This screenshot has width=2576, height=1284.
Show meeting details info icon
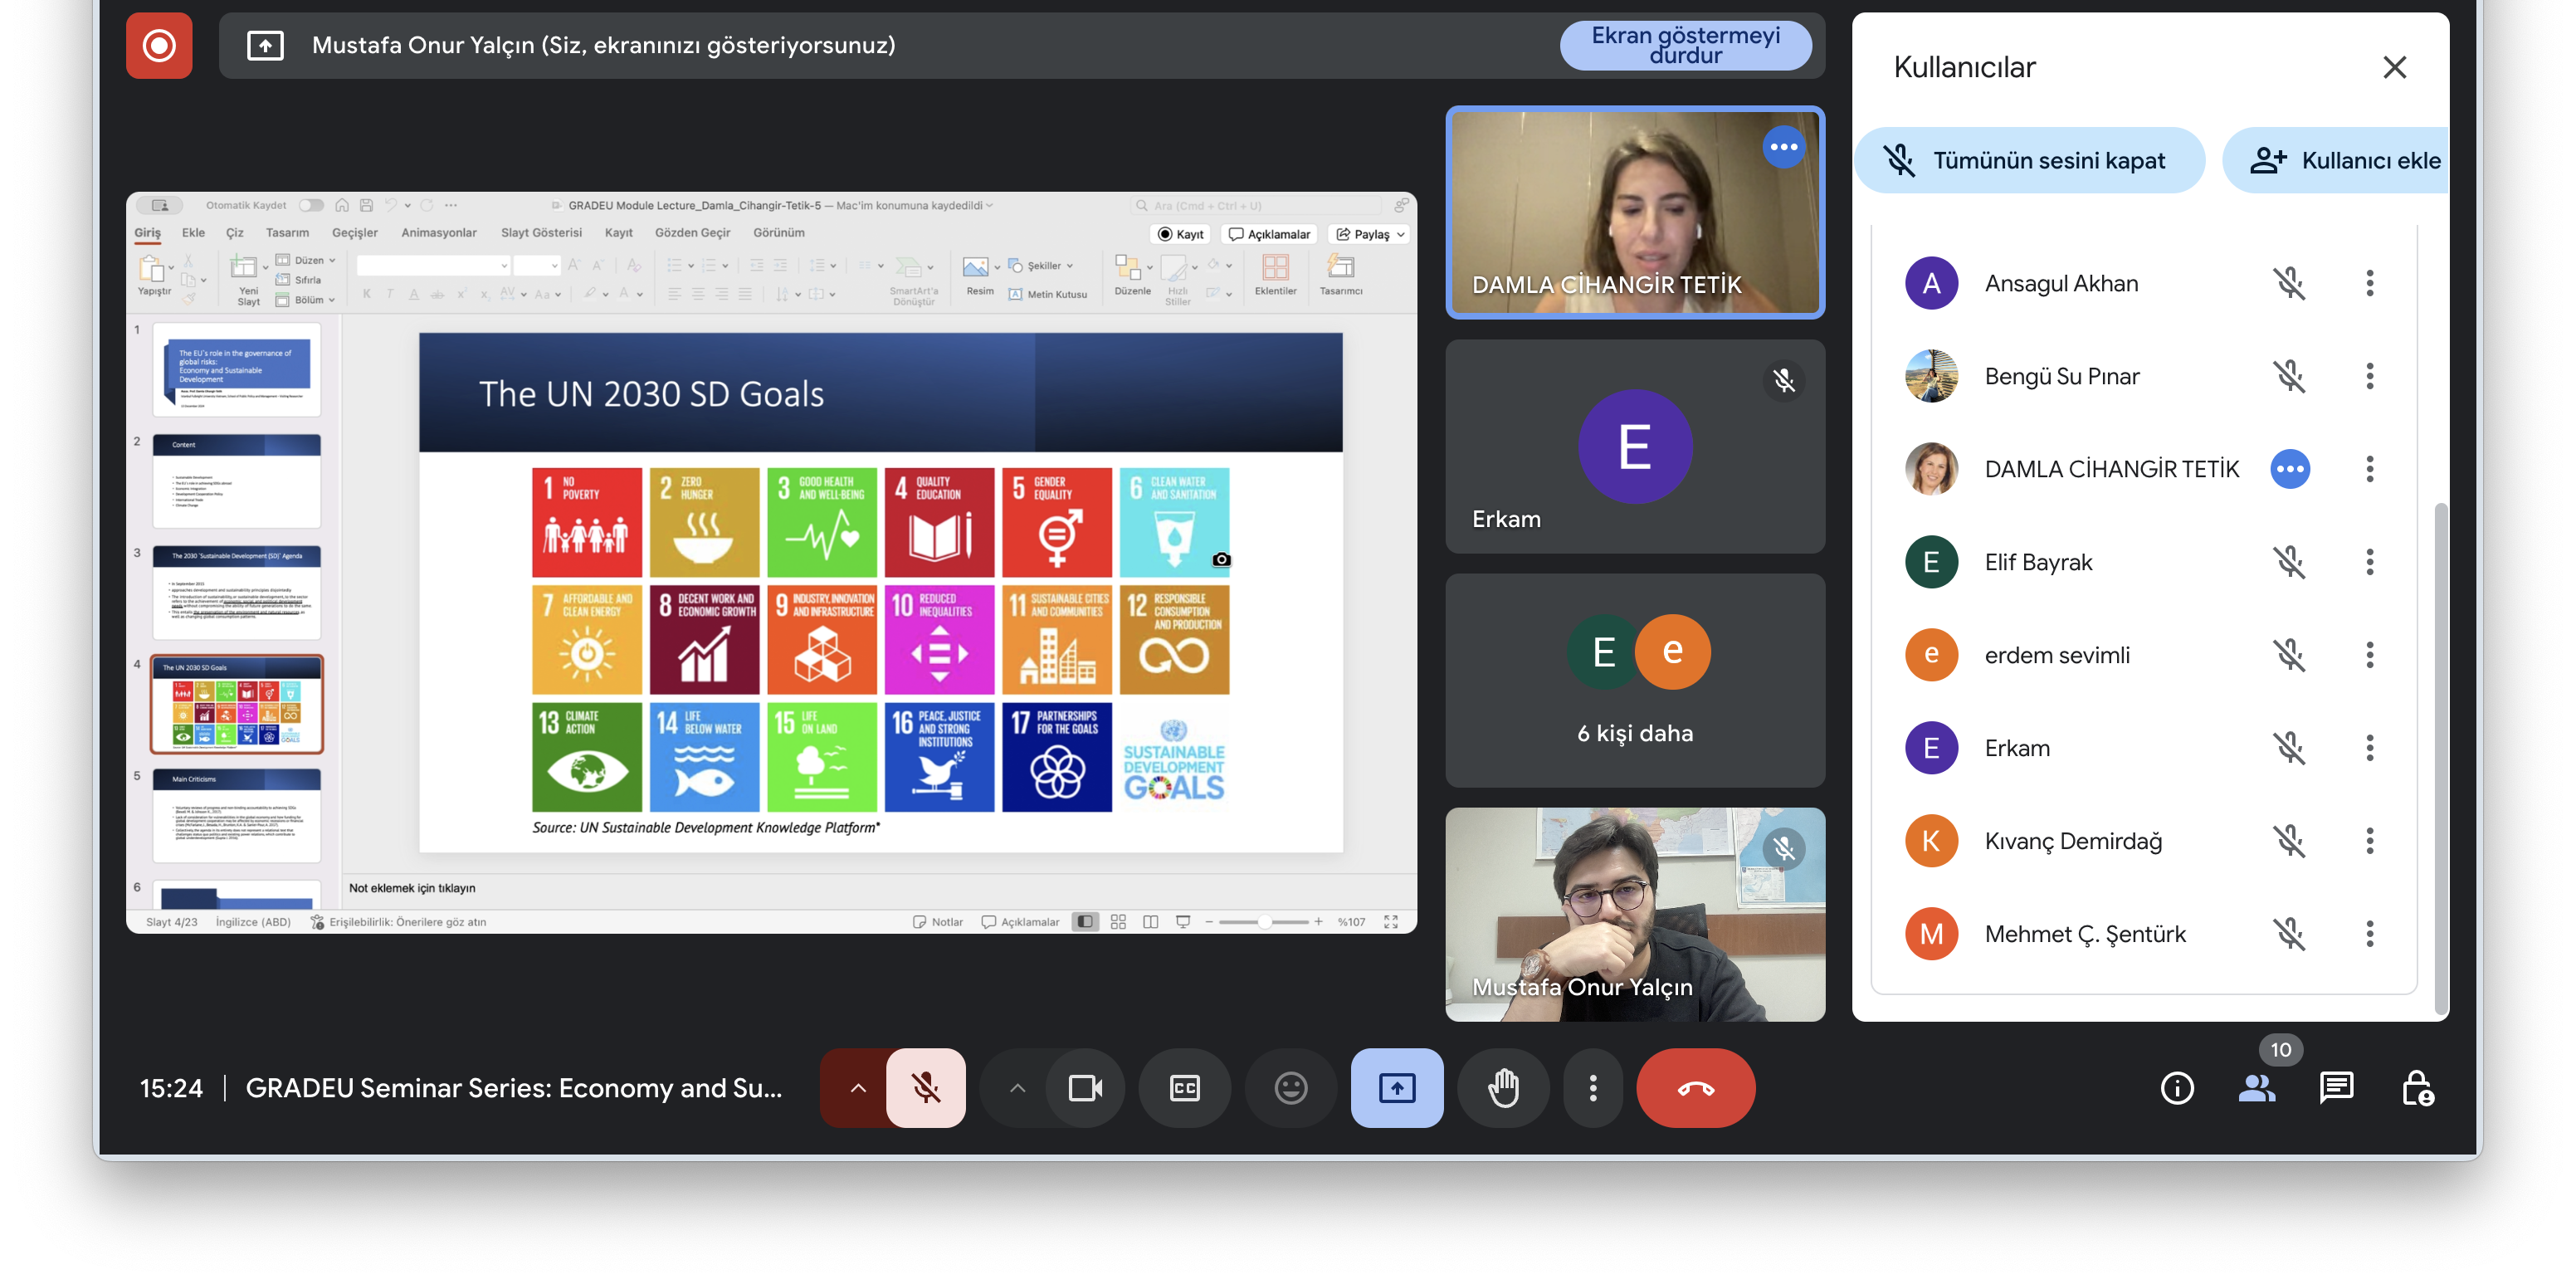[x=2177, y=1087]
